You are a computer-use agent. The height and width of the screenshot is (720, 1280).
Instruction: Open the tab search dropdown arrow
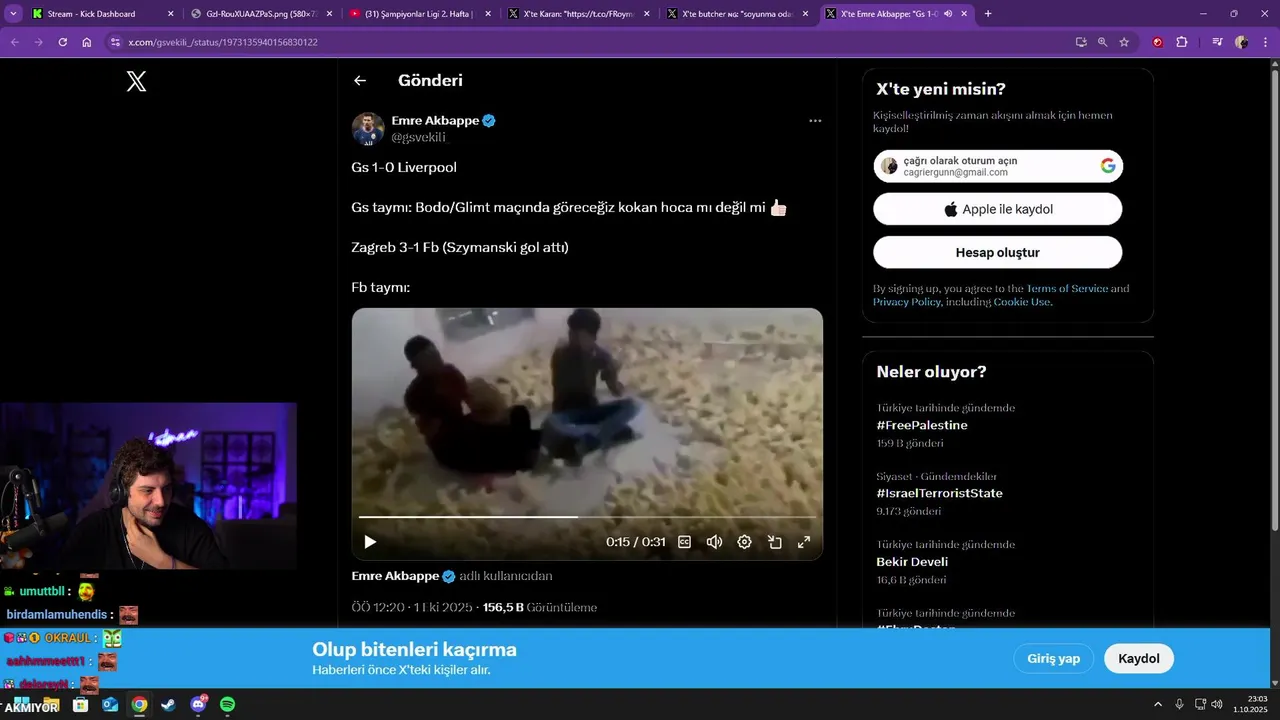(x=13, y=14)
